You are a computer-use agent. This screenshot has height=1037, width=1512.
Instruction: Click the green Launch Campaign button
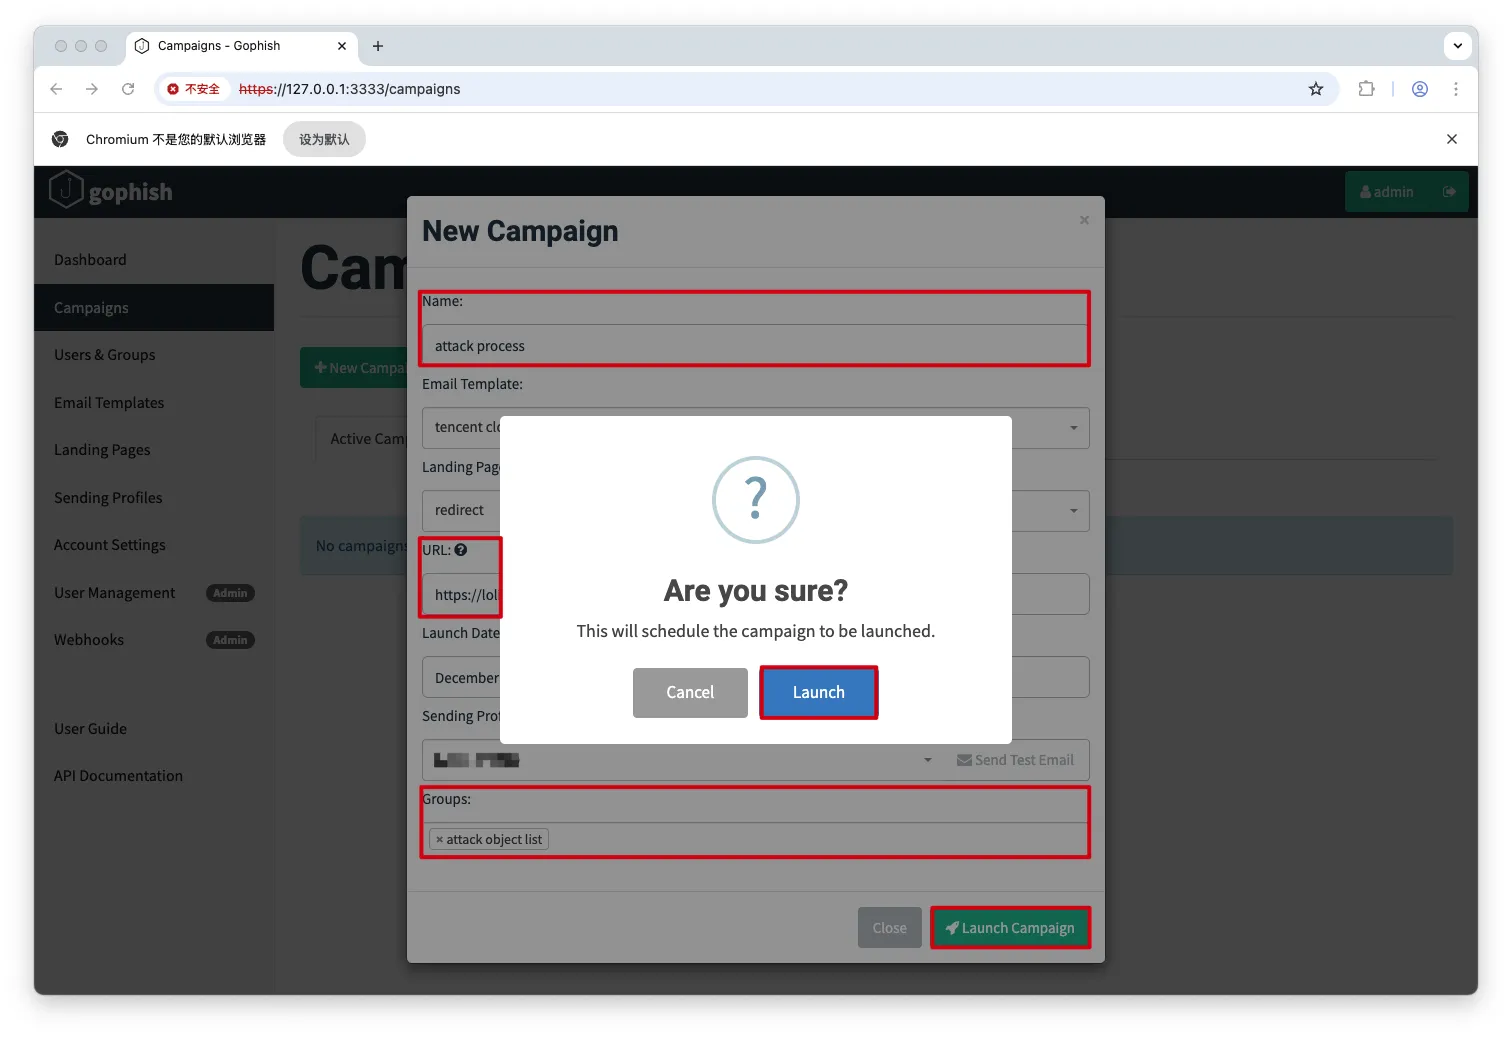click(1010, 928)
